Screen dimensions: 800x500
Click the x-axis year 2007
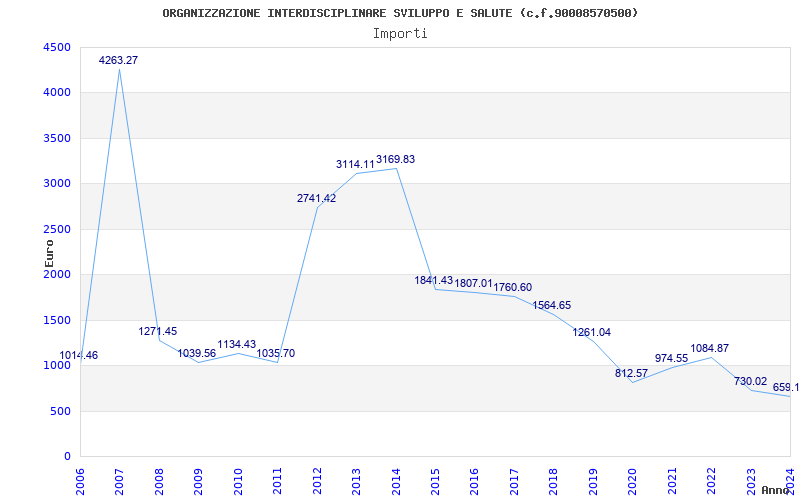(119, 482)
